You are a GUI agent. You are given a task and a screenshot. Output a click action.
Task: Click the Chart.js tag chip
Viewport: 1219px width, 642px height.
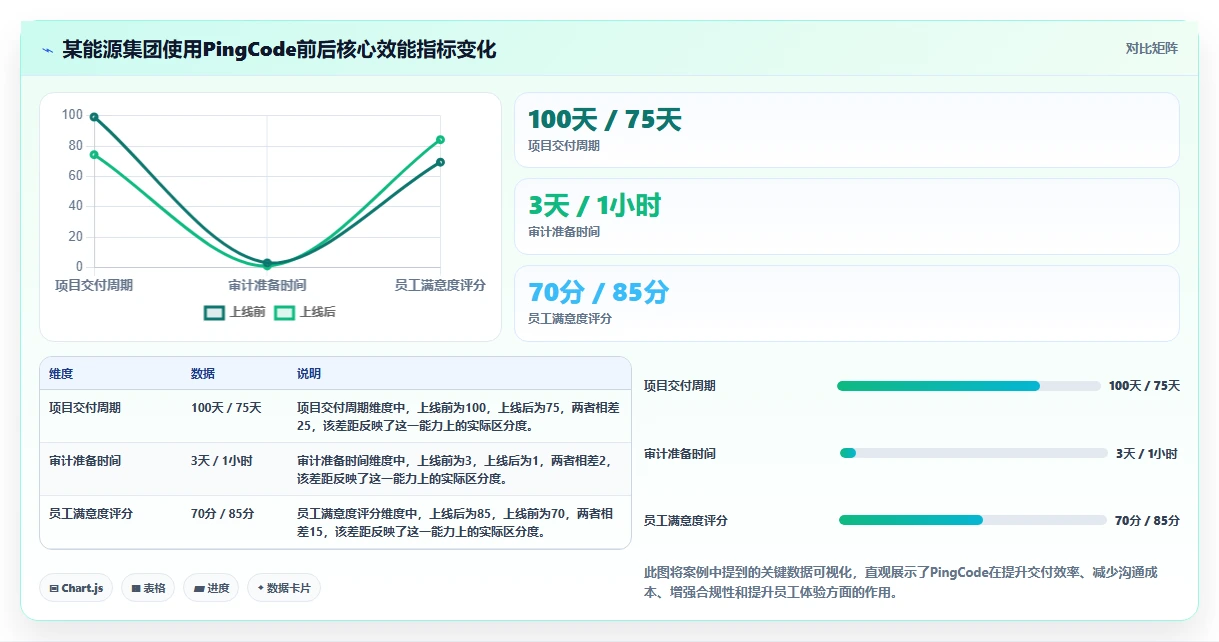(77, 588)
